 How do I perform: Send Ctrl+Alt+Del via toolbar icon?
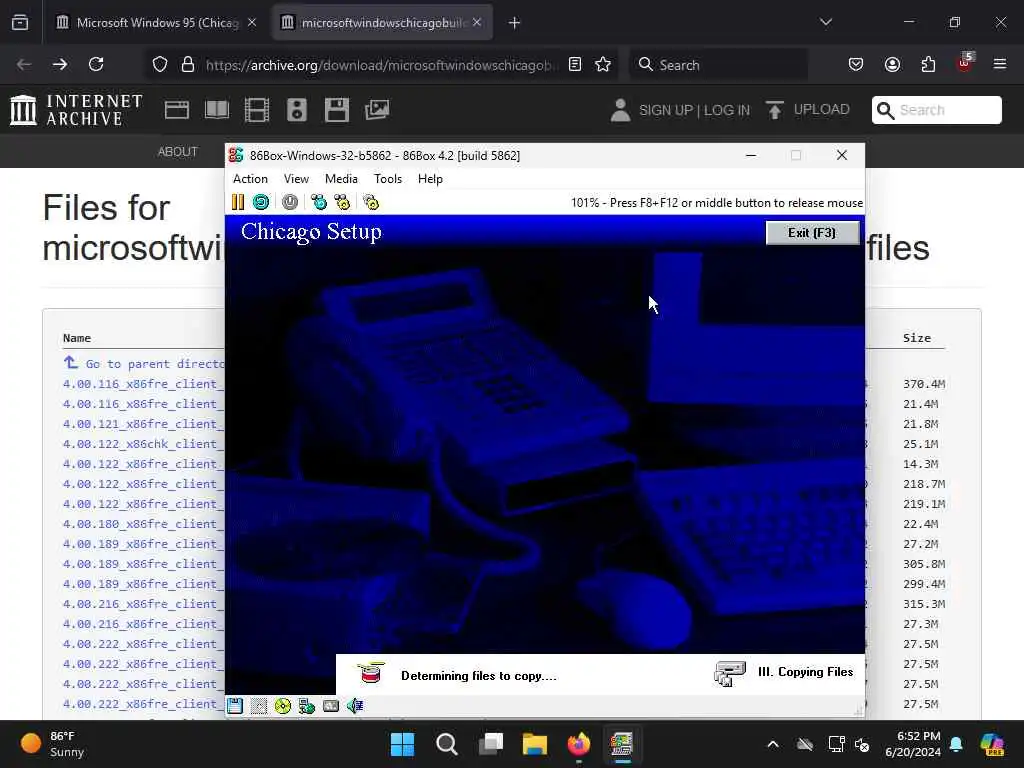[319, 202]
